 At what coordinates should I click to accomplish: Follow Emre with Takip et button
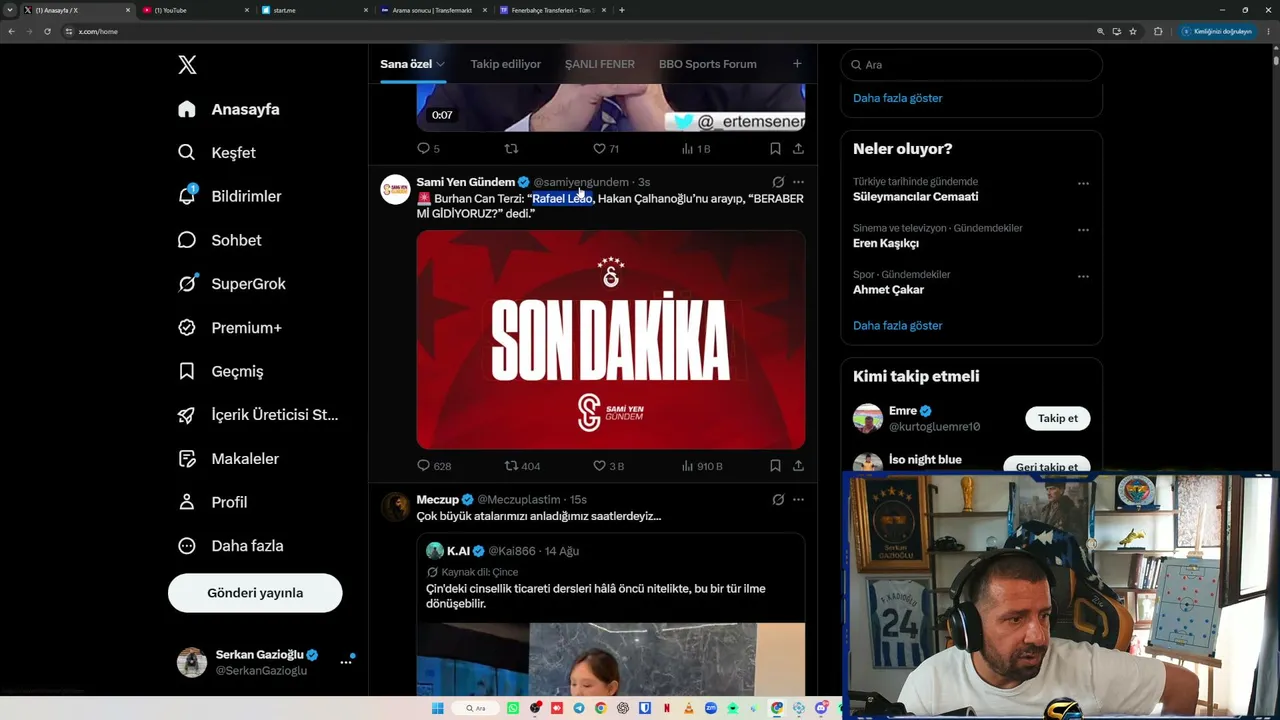point(1058,418)
